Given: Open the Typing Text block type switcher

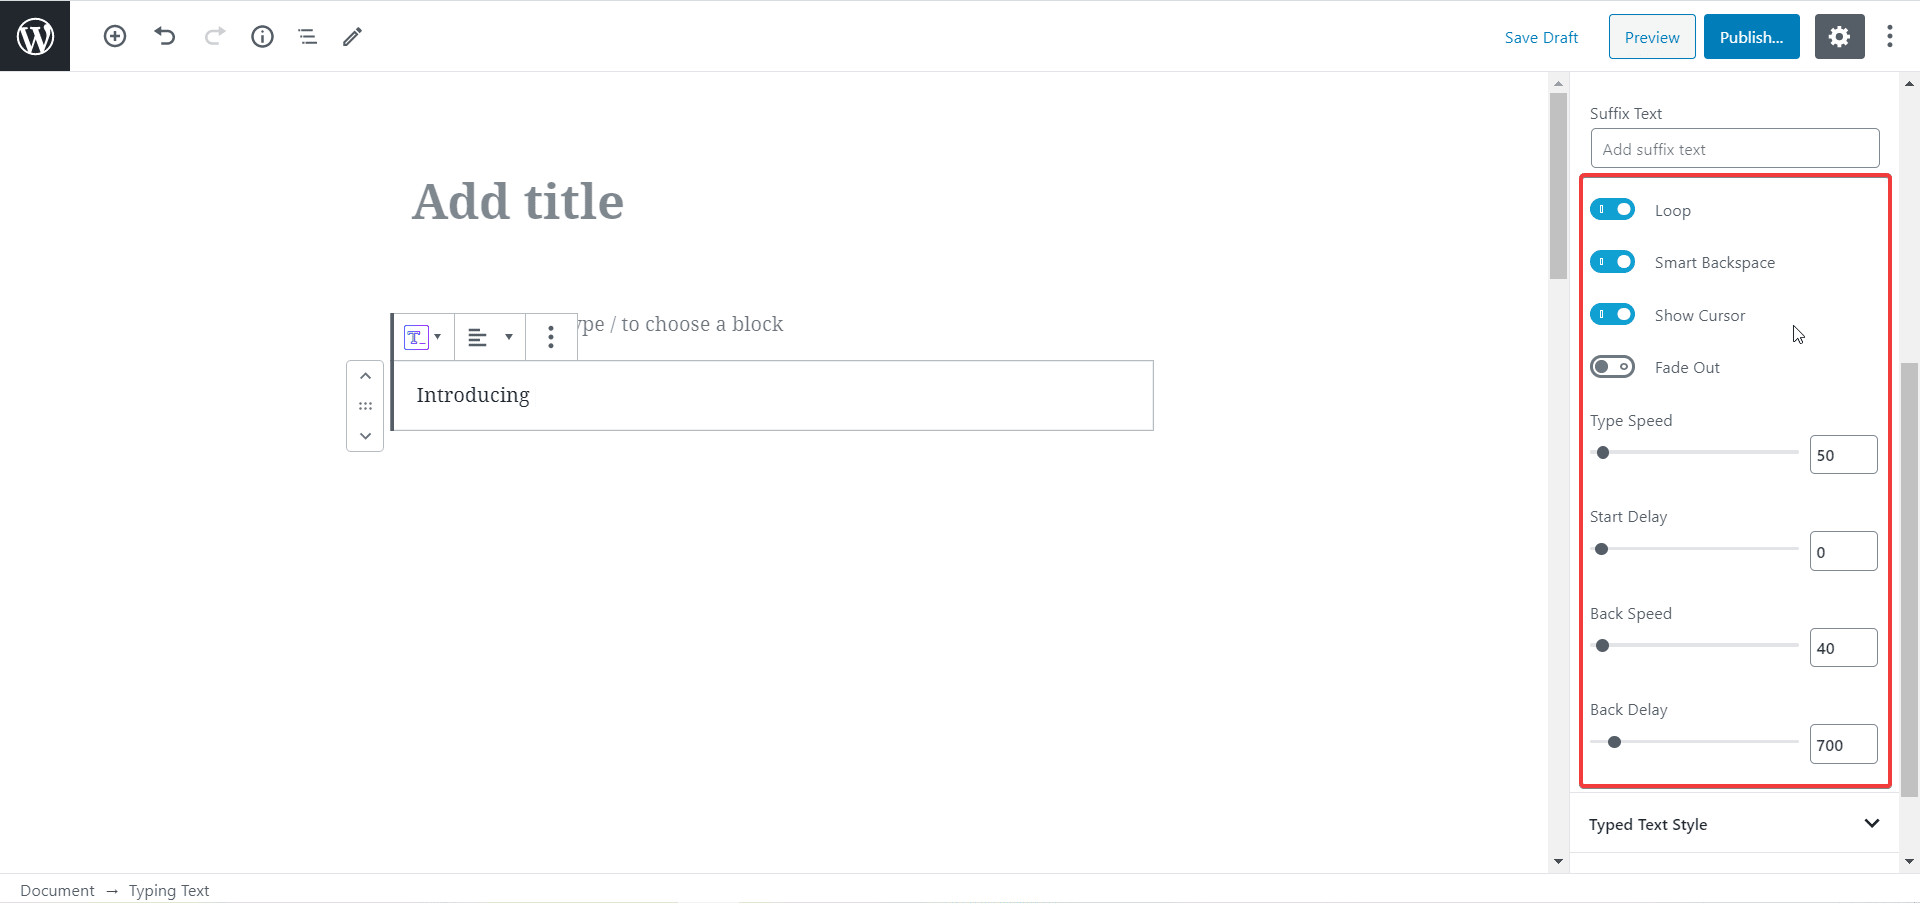Looking at the screenshot, I should point(422,337).
